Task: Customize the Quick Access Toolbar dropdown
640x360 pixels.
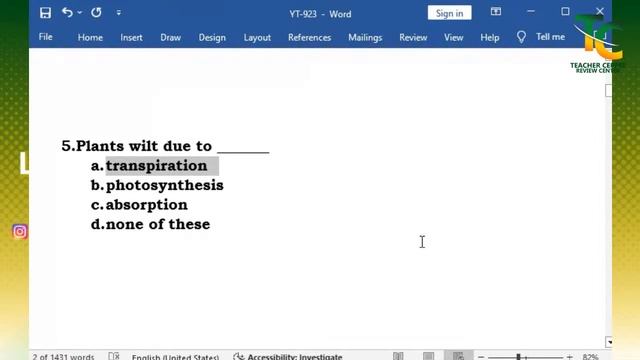Action: tap(118, 13)
